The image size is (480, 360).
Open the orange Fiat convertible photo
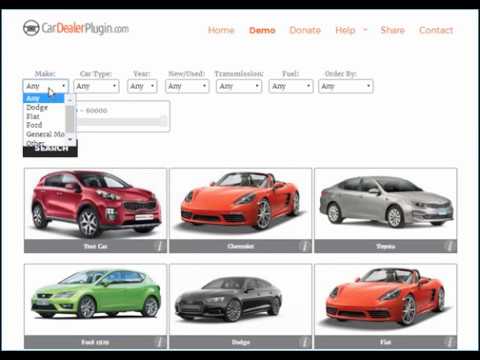tap(386, 300)
